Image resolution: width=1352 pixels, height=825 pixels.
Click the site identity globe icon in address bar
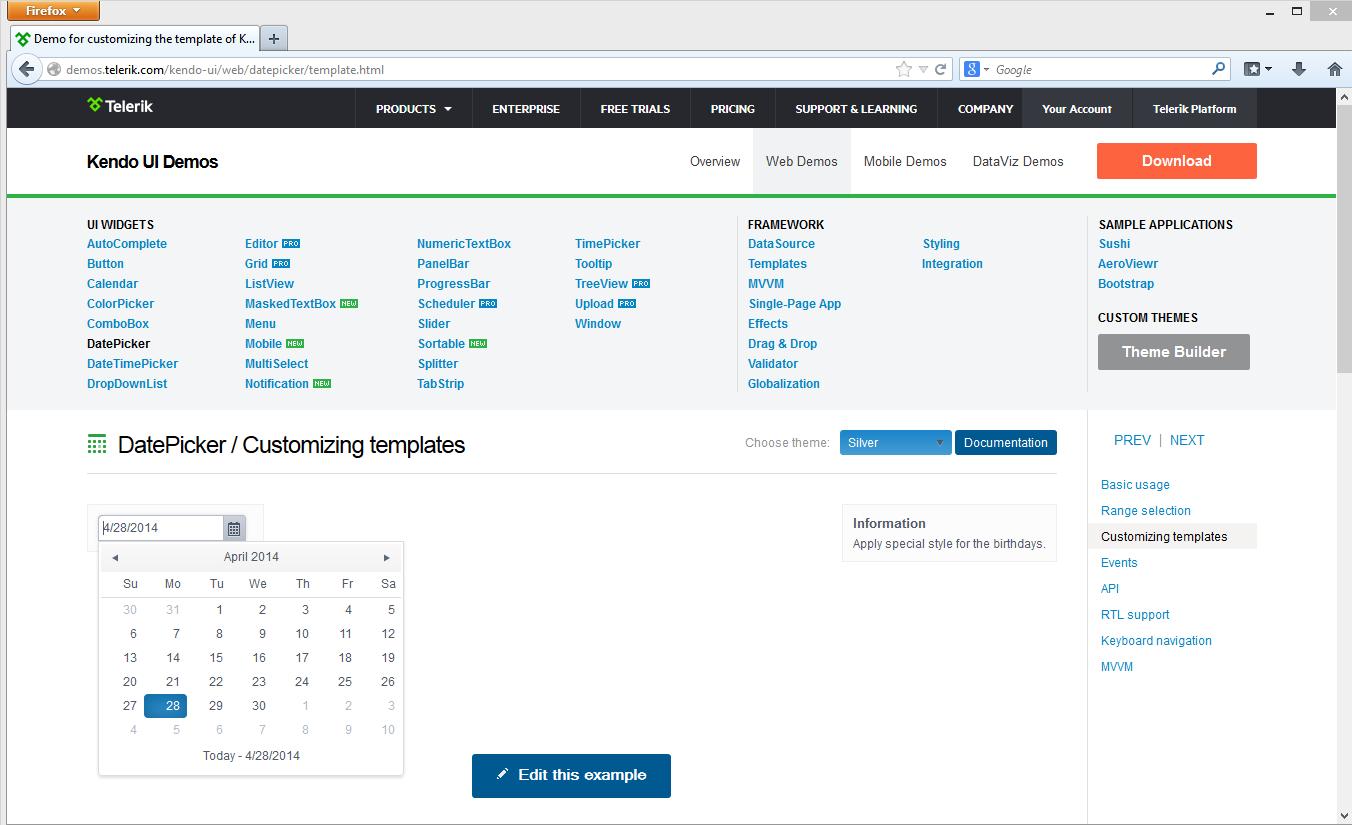pyautogui.click(x=54, y=69)
